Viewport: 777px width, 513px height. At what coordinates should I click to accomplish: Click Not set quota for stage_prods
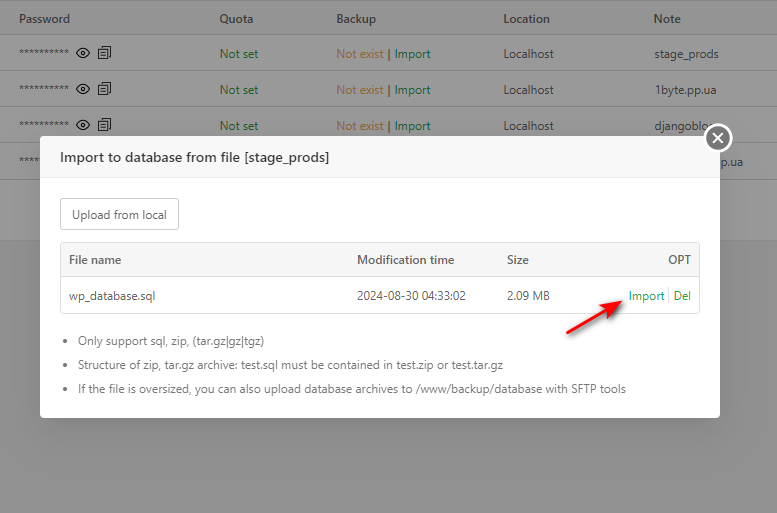coord(239,54)
